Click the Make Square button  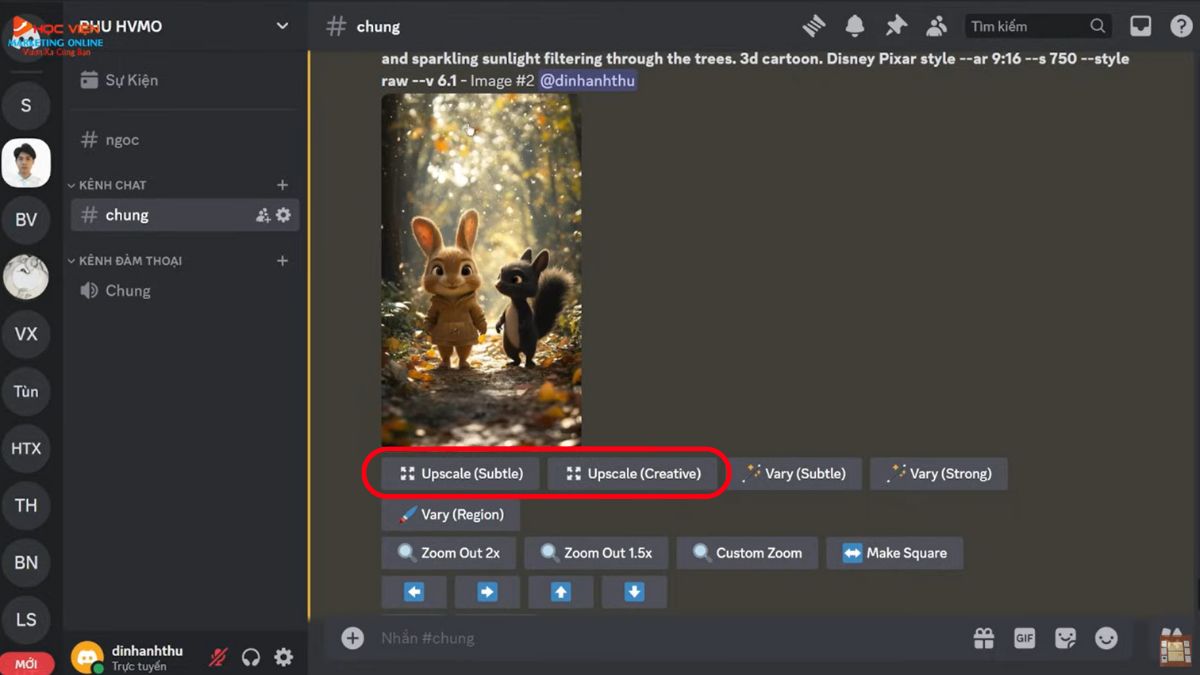click(894, 553)
